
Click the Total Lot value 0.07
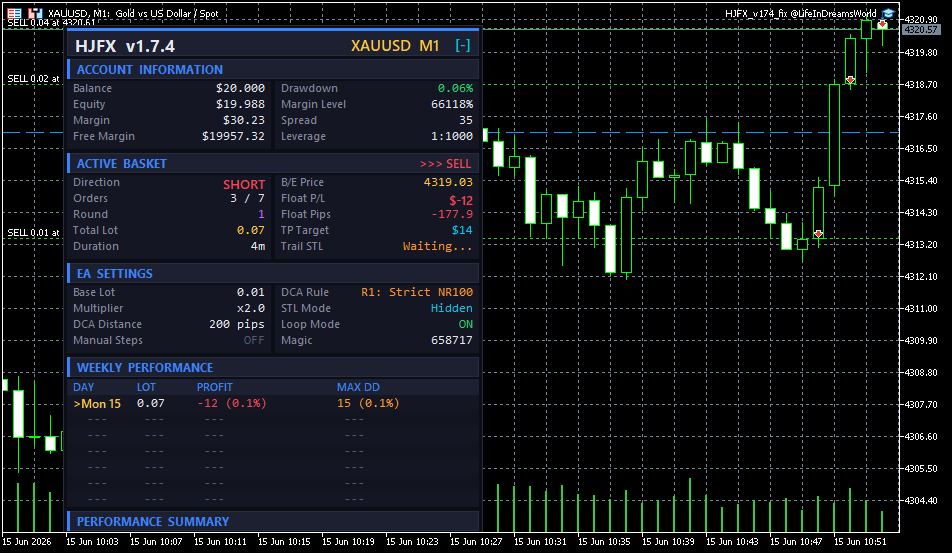click(x=251, y=230)
